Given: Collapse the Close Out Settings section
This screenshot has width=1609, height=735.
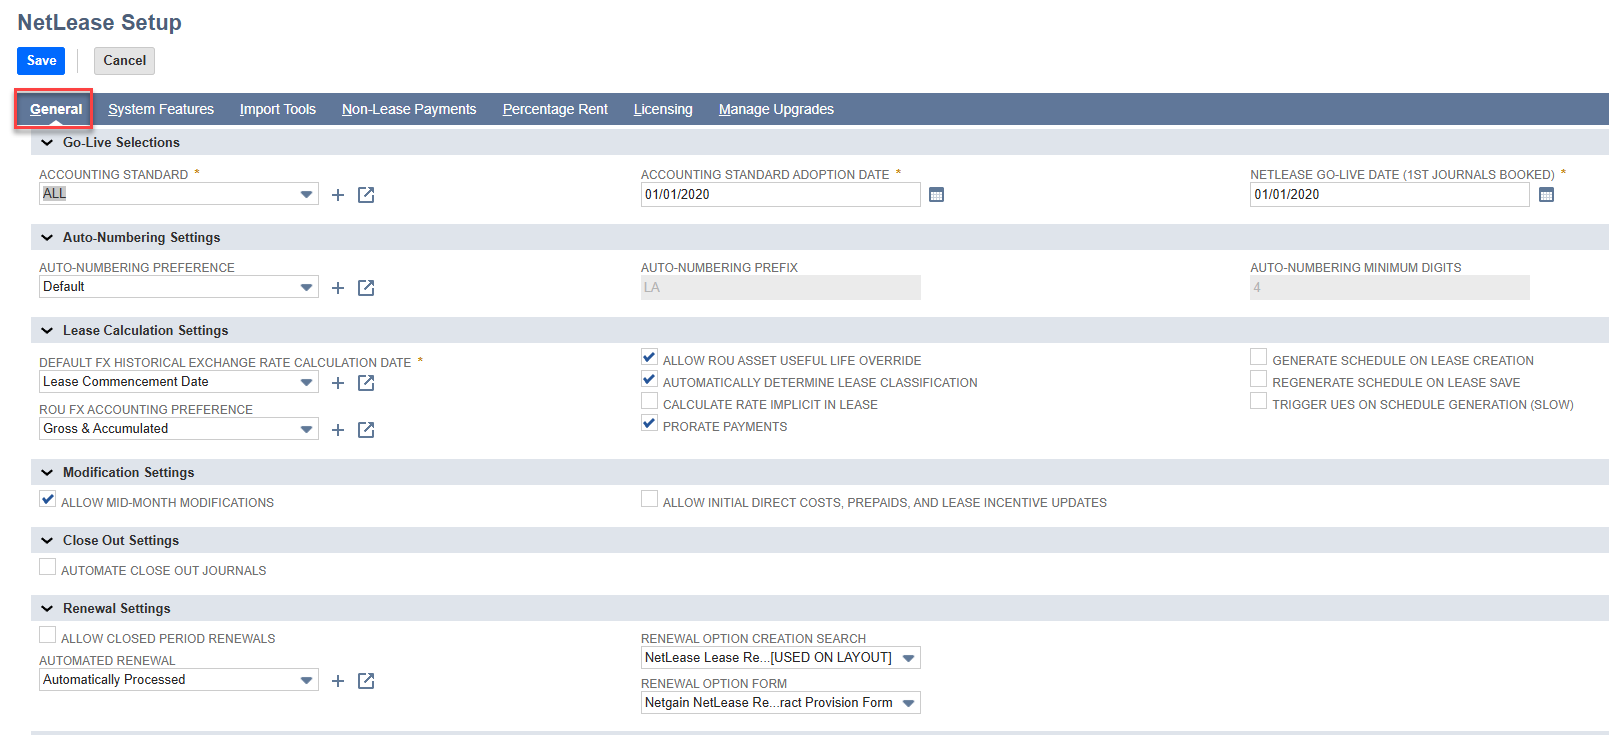Looking at the screenshot, I should click(x=47, y=541).
